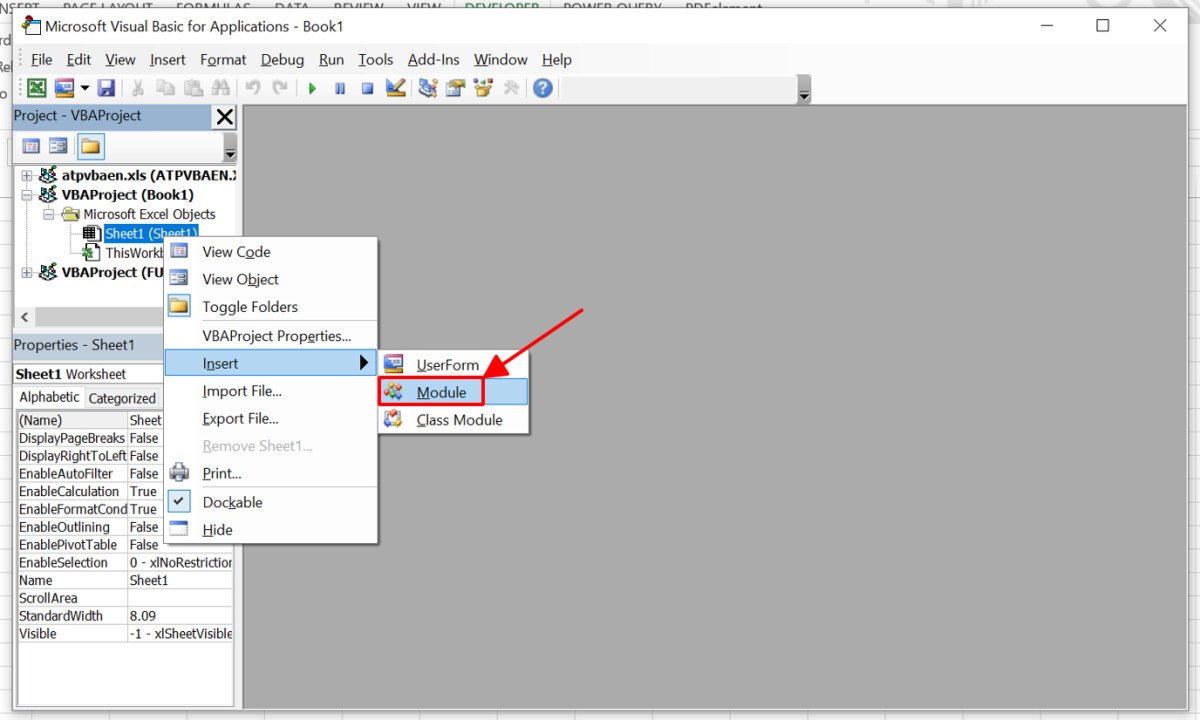Run macro with the green play icon
Screen dimensions: 1200x720
point(312,88)
